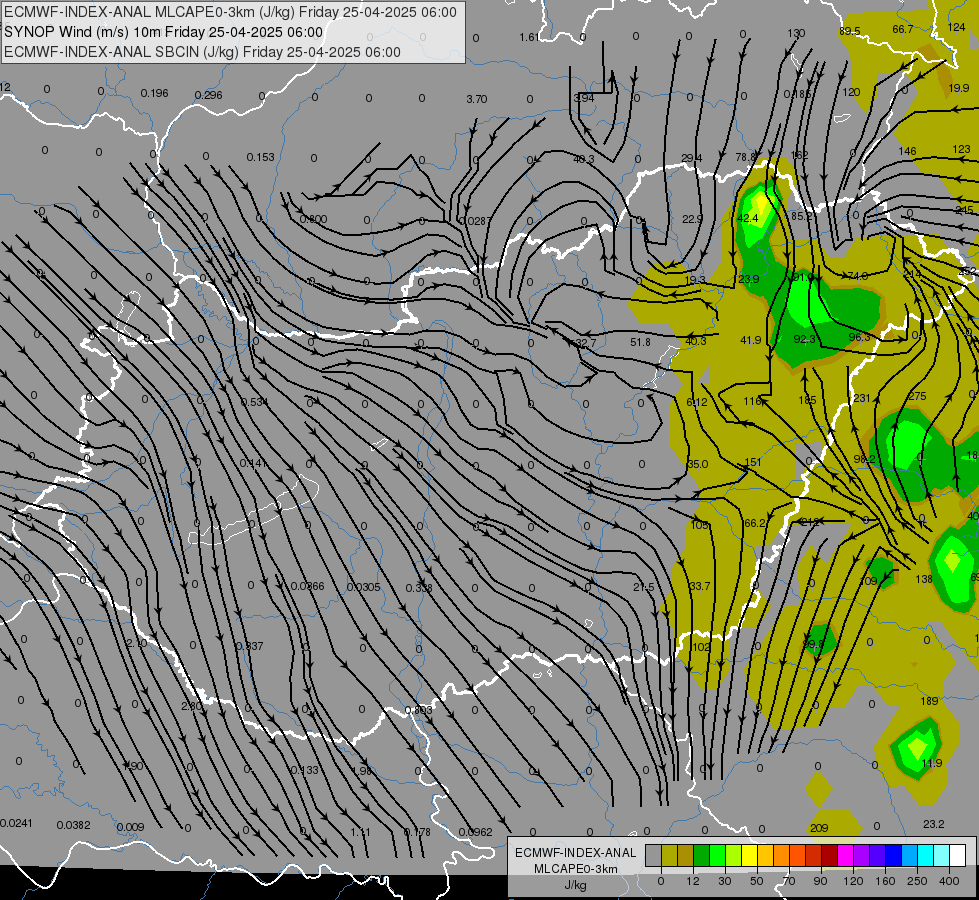Click the map value 35.0
This screenshot has width=979, height=900.
[x=697, y=464]
